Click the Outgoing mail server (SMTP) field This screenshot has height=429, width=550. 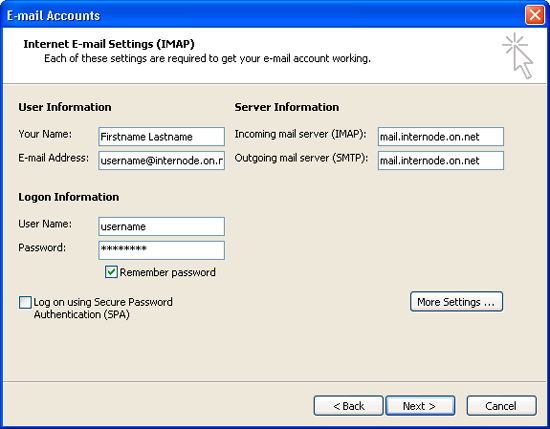pyautogui.click(x=441, y=160)
